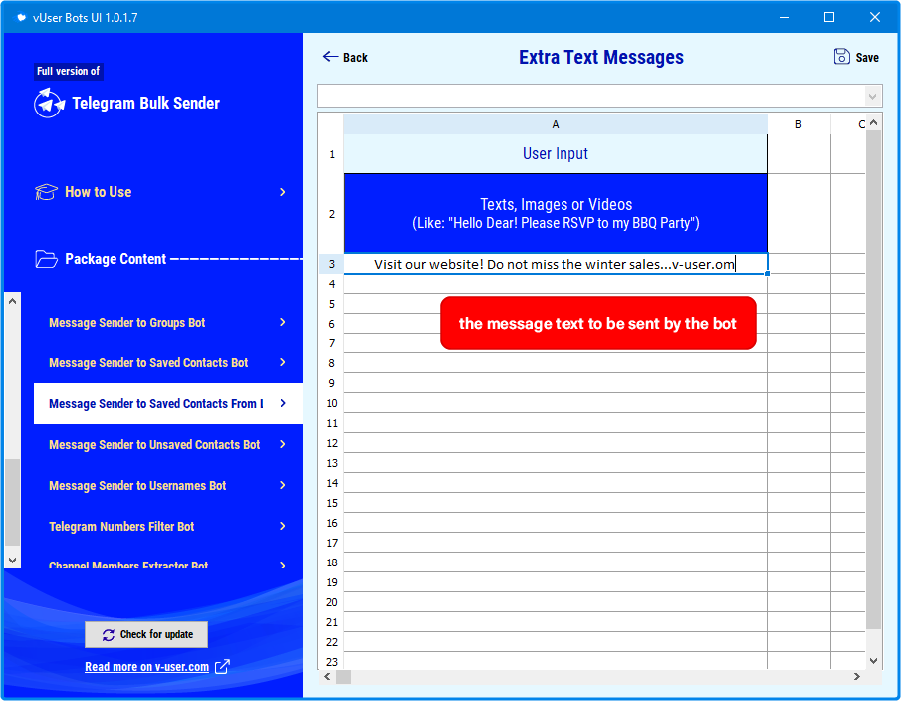Click the User Input header cell
The image size is (901, 701).
point(556,154)
